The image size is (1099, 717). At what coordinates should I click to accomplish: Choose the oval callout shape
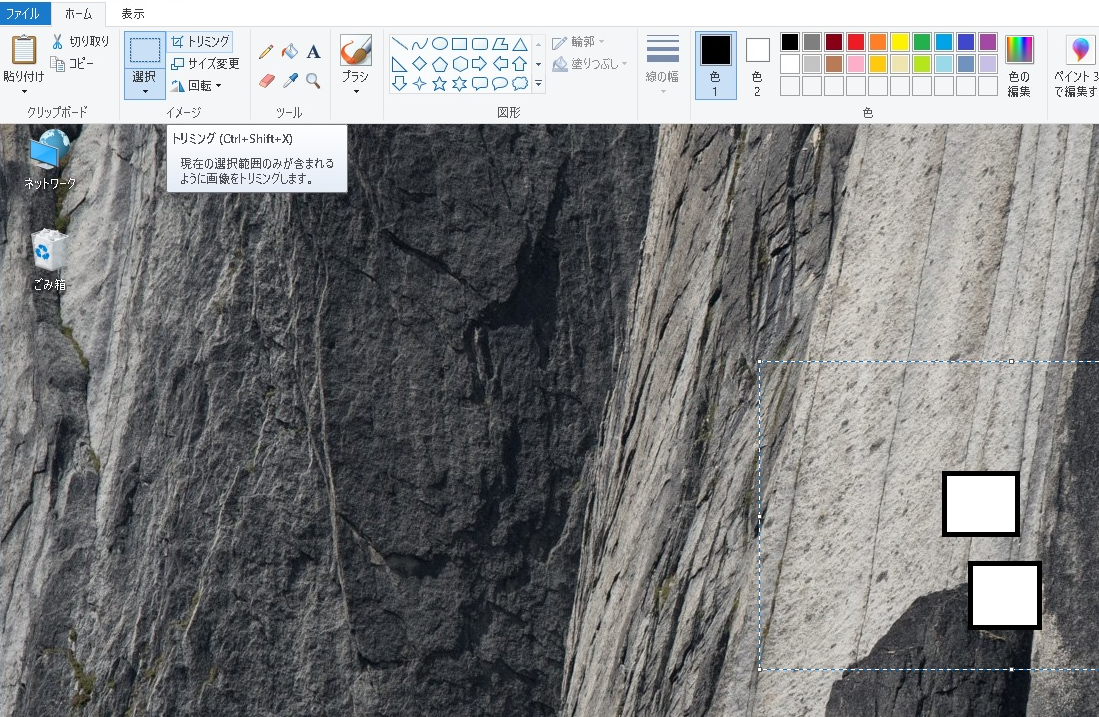[500, 84]
